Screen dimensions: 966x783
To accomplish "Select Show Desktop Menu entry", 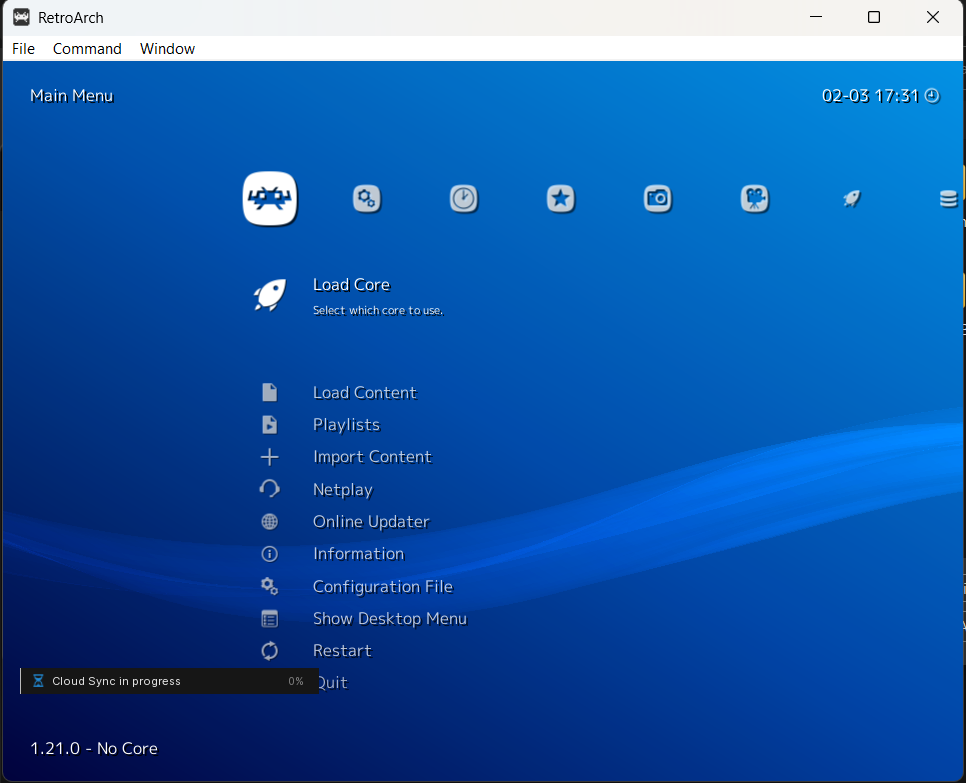I will click(x=390, y=618).
